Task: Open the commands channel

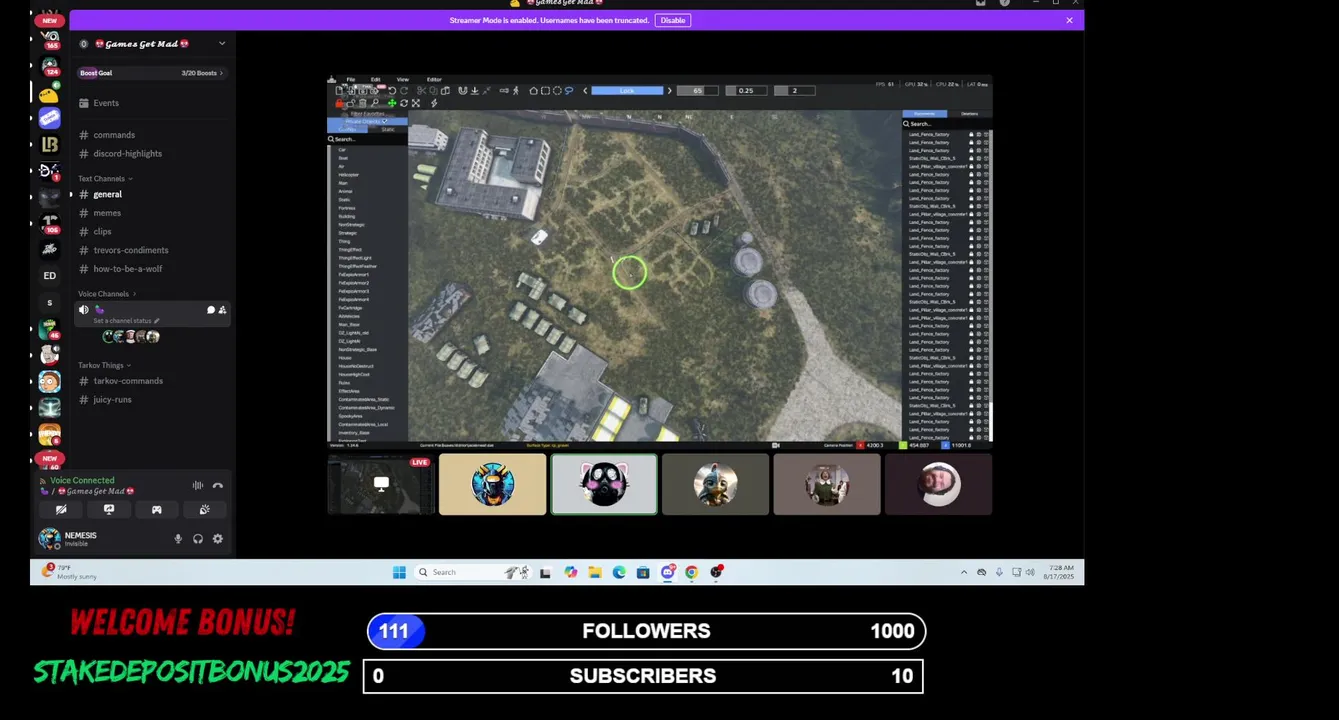Action: (x=114, y=135)
